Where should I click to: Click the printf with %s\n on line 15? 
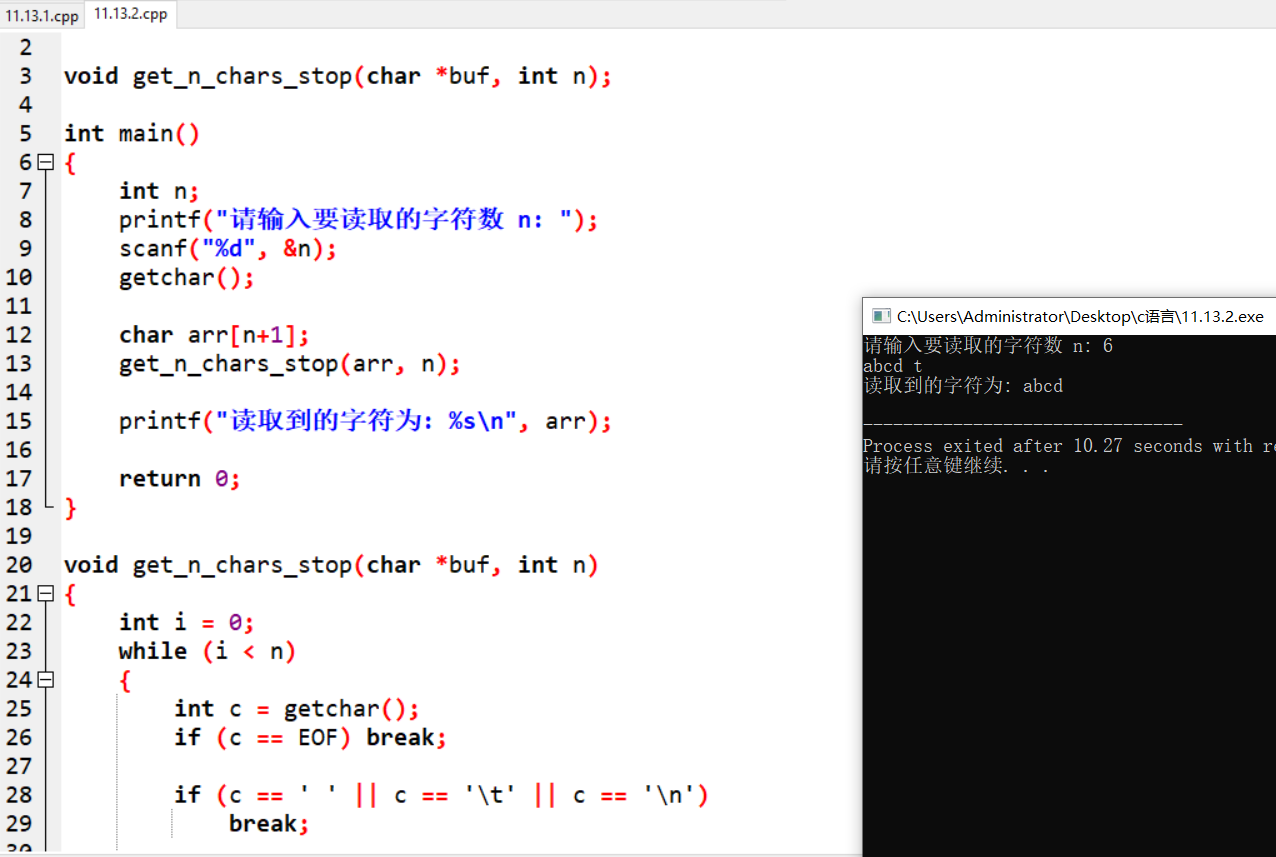click(365, 421)
